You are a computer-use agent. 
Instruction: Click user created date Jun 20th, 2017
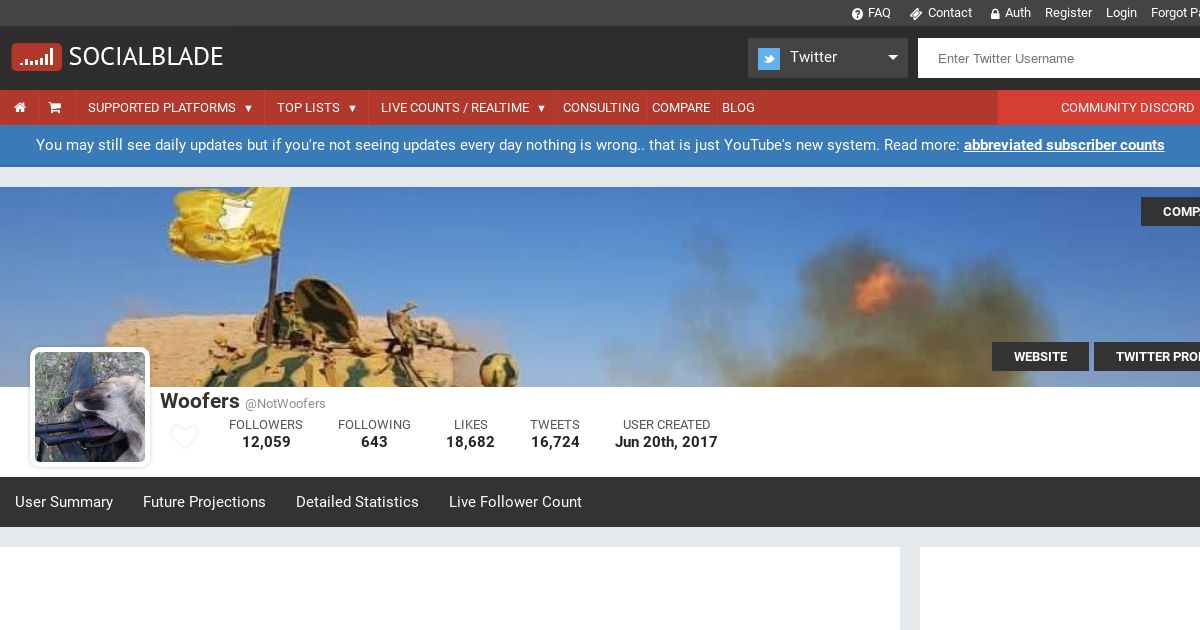coord(666,442)
